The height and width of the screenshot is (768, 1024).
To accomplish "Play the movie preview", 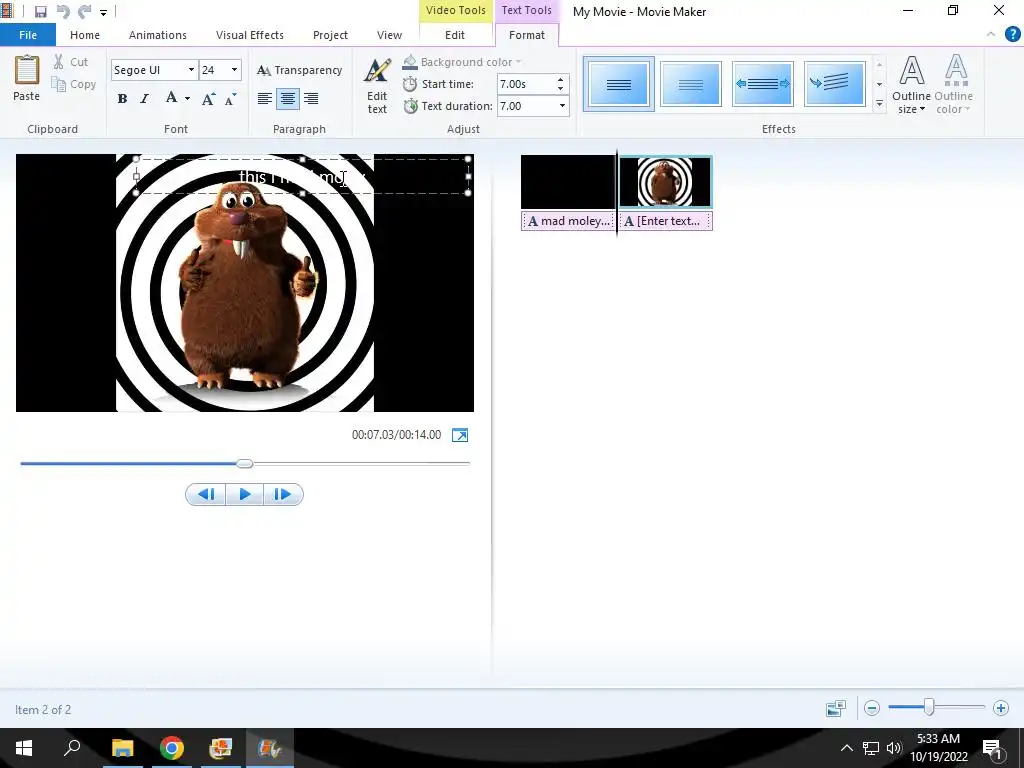I will click(245, 494).
